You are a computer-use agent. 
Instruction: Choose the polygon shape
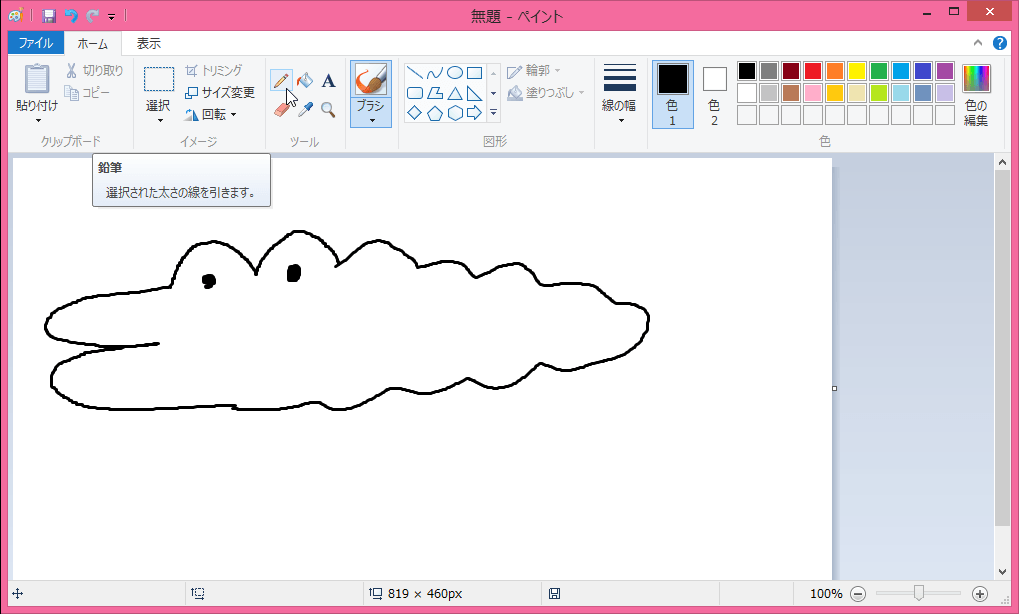[x=435, y=93]
